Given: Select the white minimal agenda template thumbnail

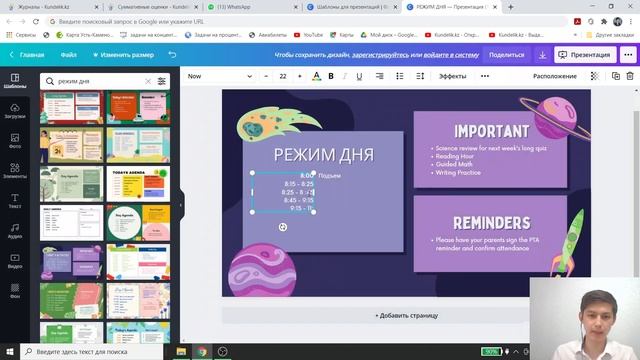Looking at the screenshot, I should (x=71, y=223).
